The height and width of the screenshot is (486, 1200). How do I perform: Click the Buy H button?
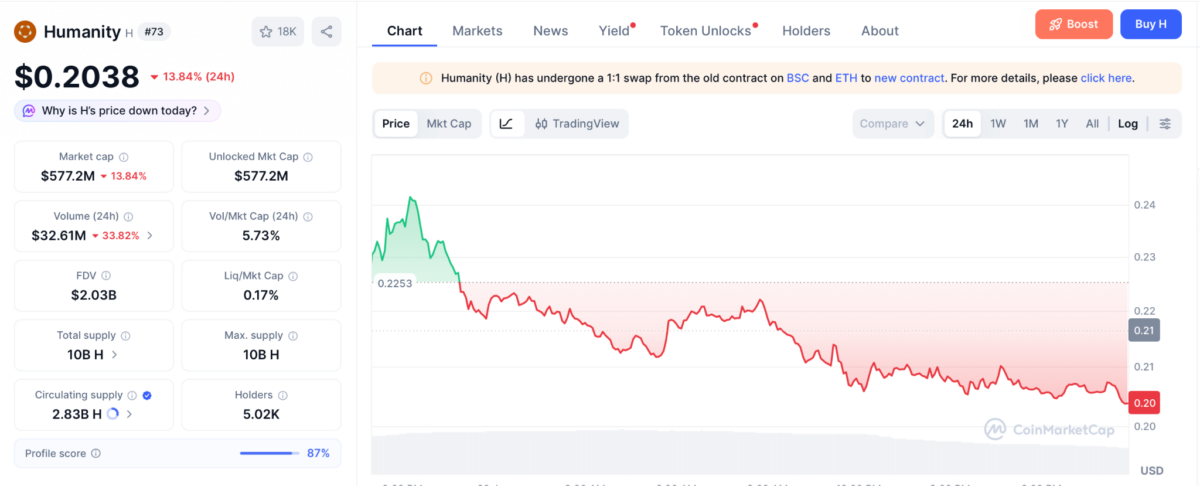click(x=1150, y=24)
